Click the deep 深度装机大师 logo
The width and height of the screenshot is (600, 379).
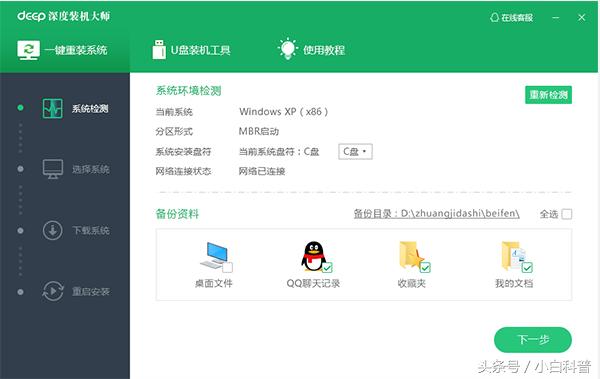[x=64, y=16]
